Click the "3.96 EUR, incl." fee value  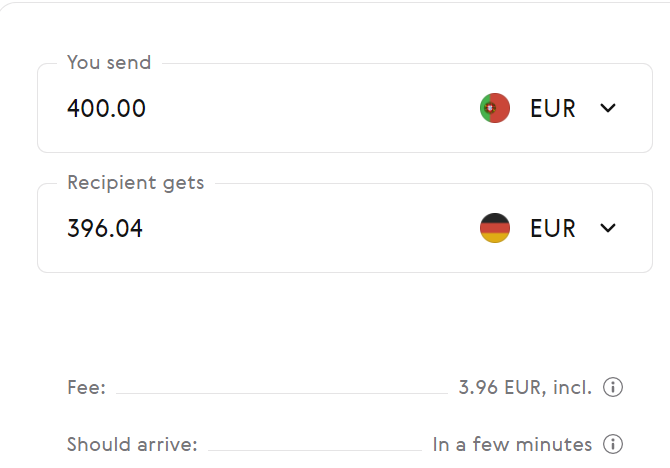coord(525,387)
